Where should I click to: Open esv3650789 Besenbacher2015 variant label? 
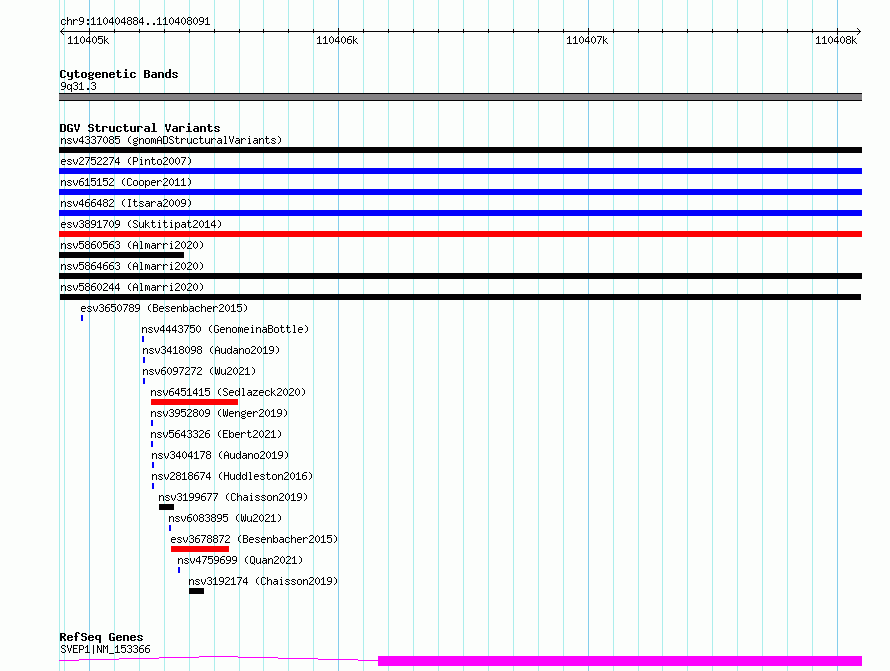tap(164, 308)
